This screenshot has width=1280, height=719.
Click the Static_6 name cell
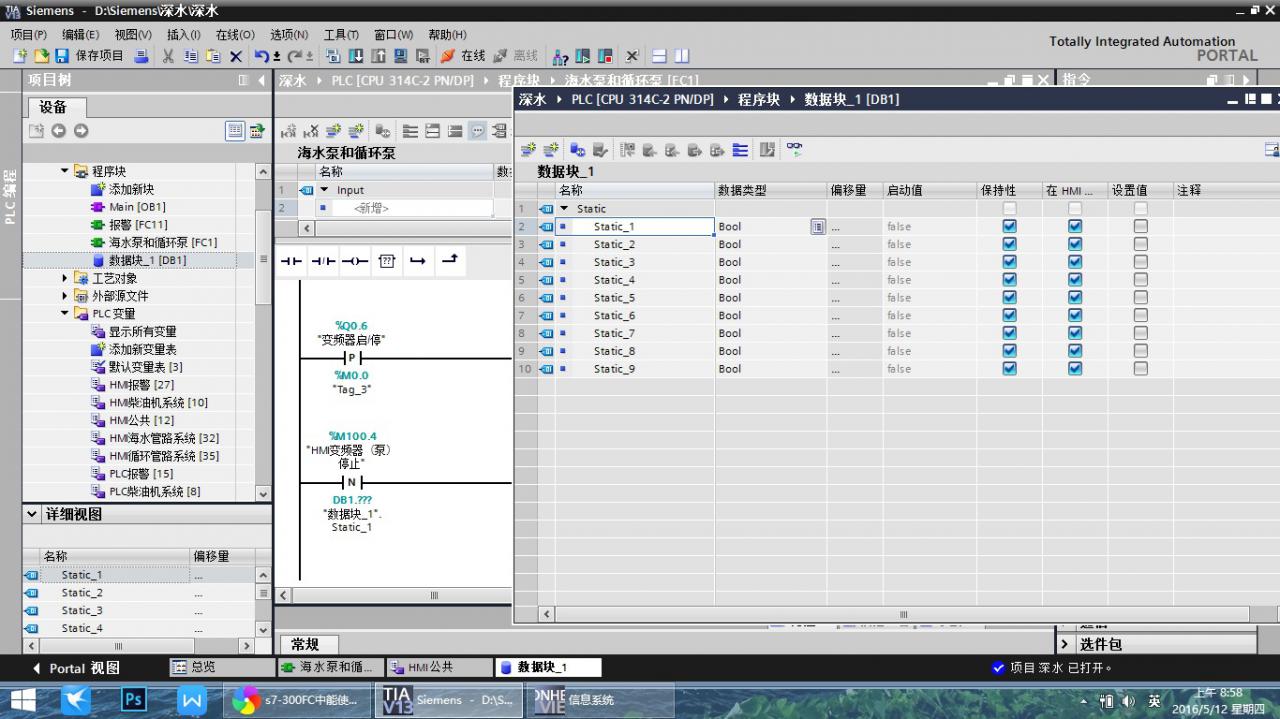click(x=635, y=316)
